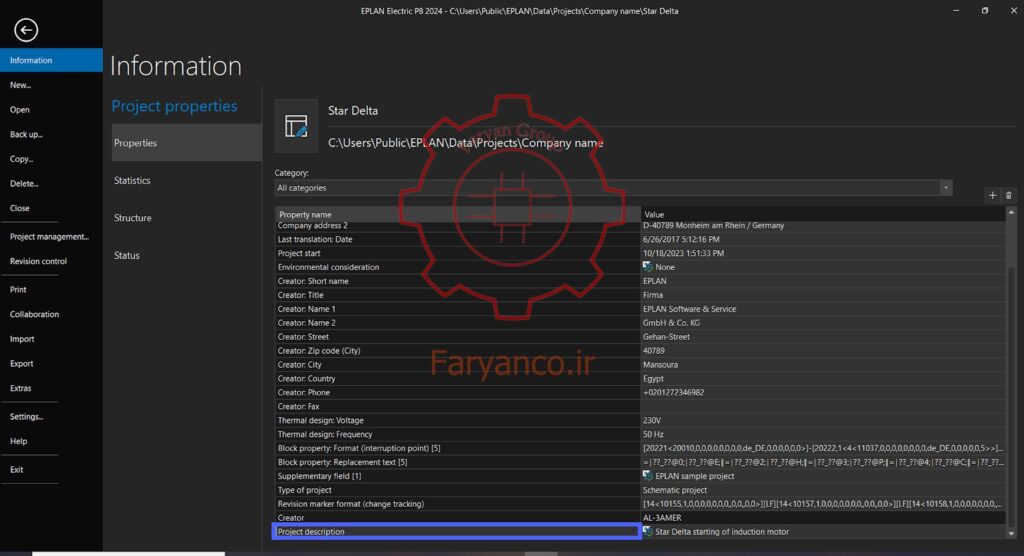The width and height of the screenshot is (1024, 556).
Task: Select Export in the left menu
Action: pos(22,364)
